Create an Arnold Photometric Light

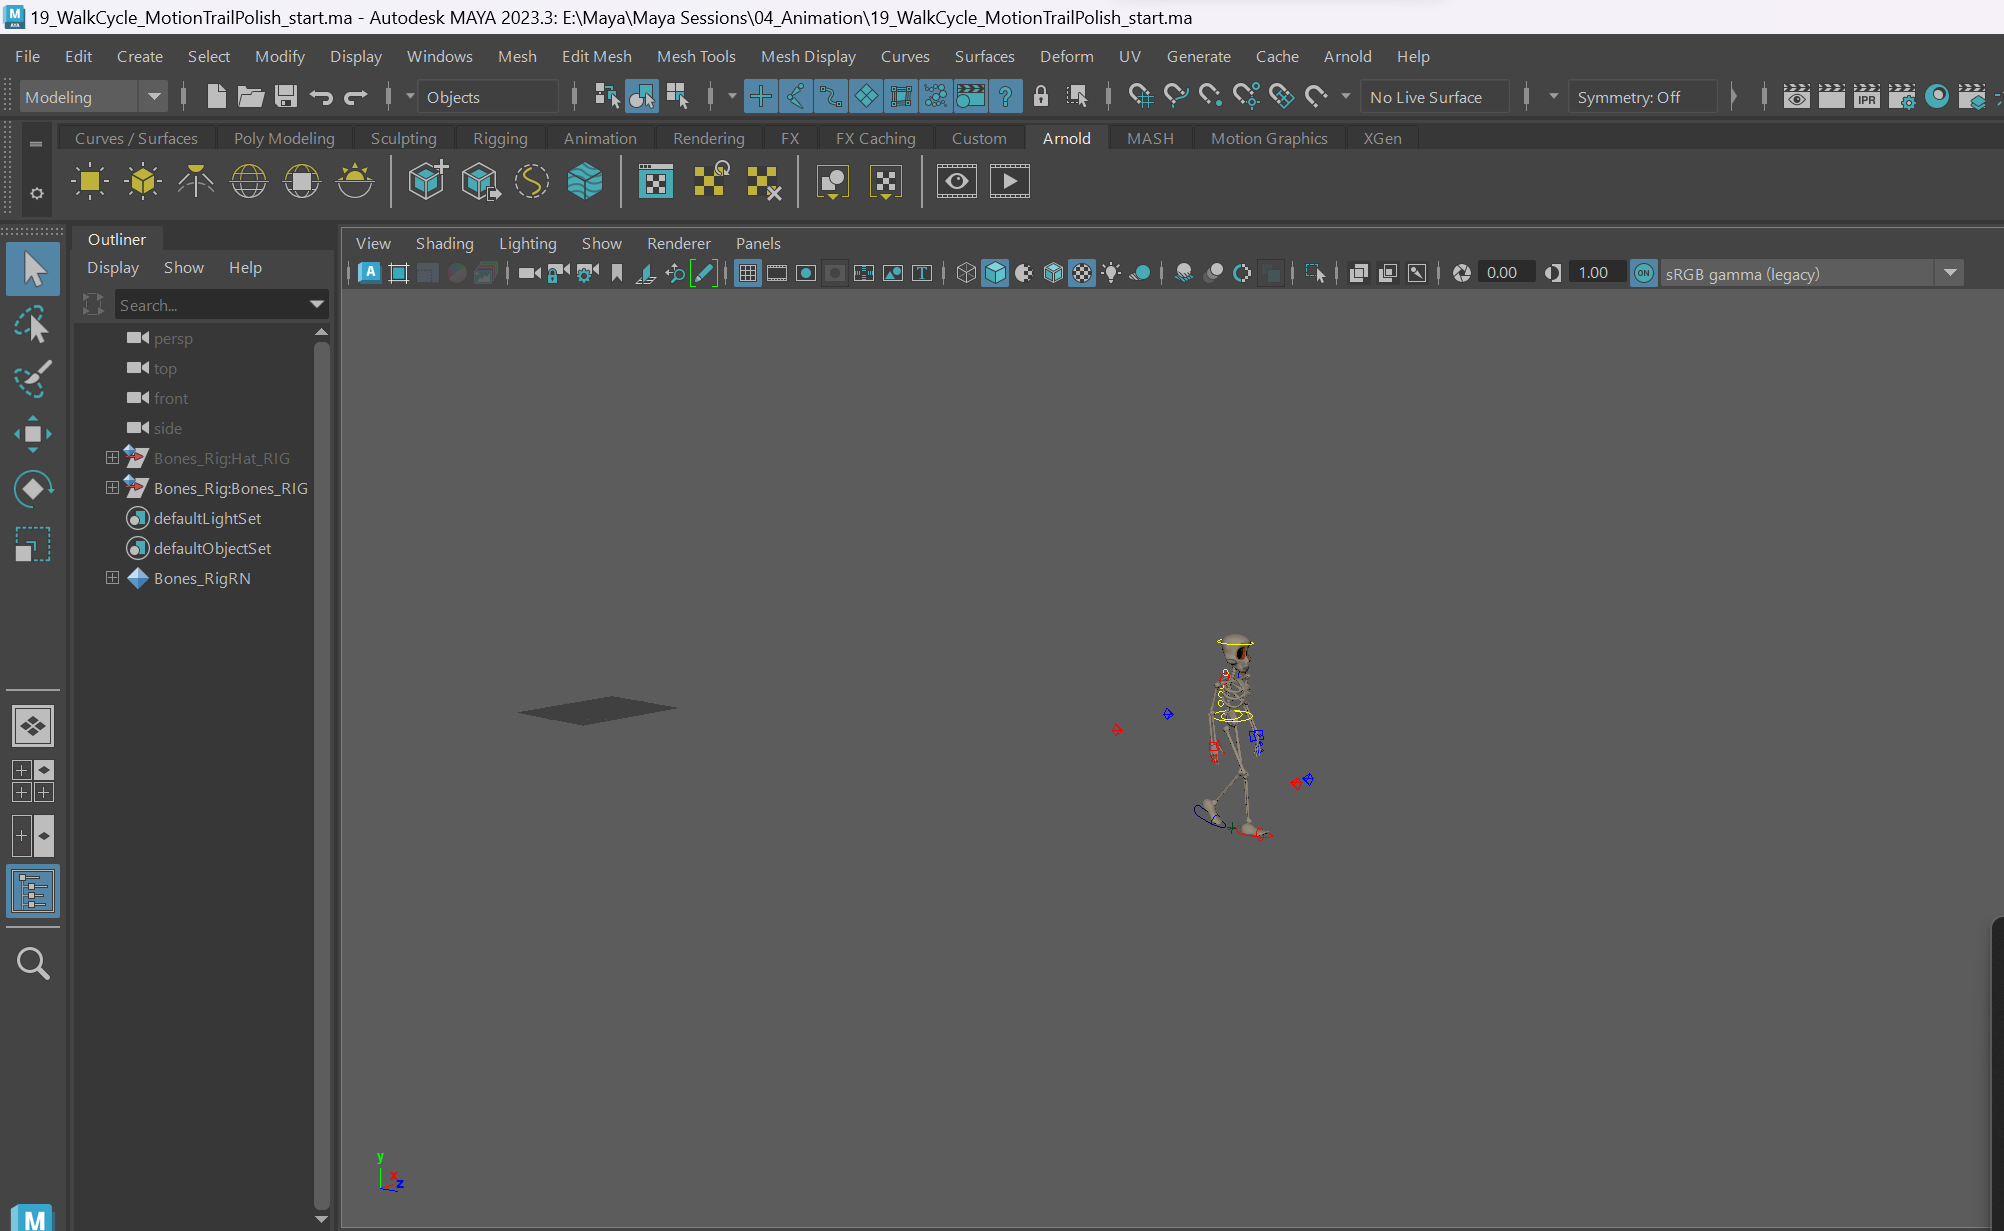coord(196,181)
